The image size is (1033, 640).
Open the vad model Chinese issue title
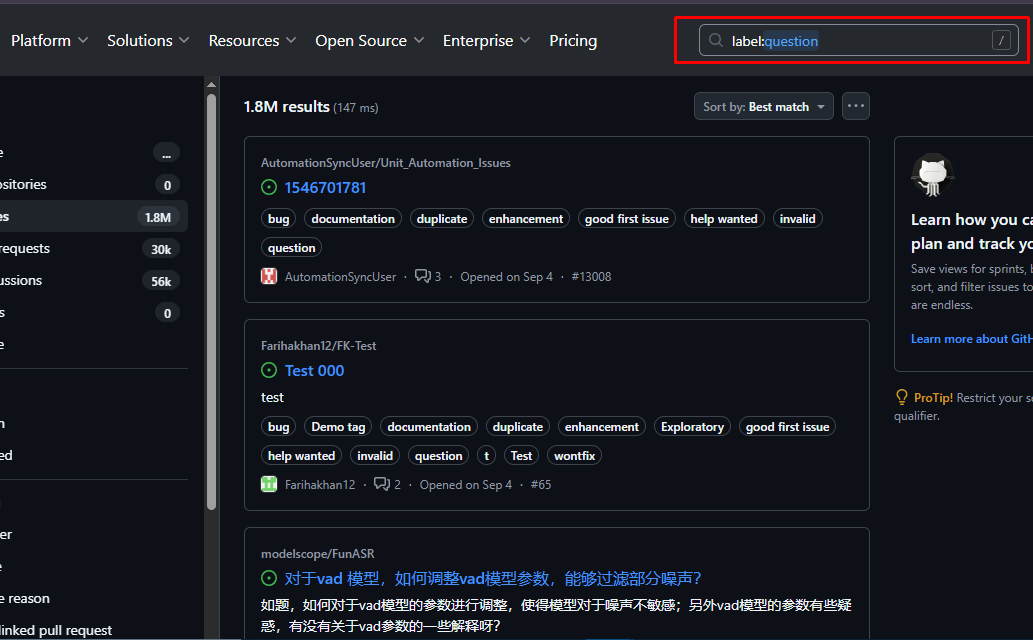click(x=492, y=579)
